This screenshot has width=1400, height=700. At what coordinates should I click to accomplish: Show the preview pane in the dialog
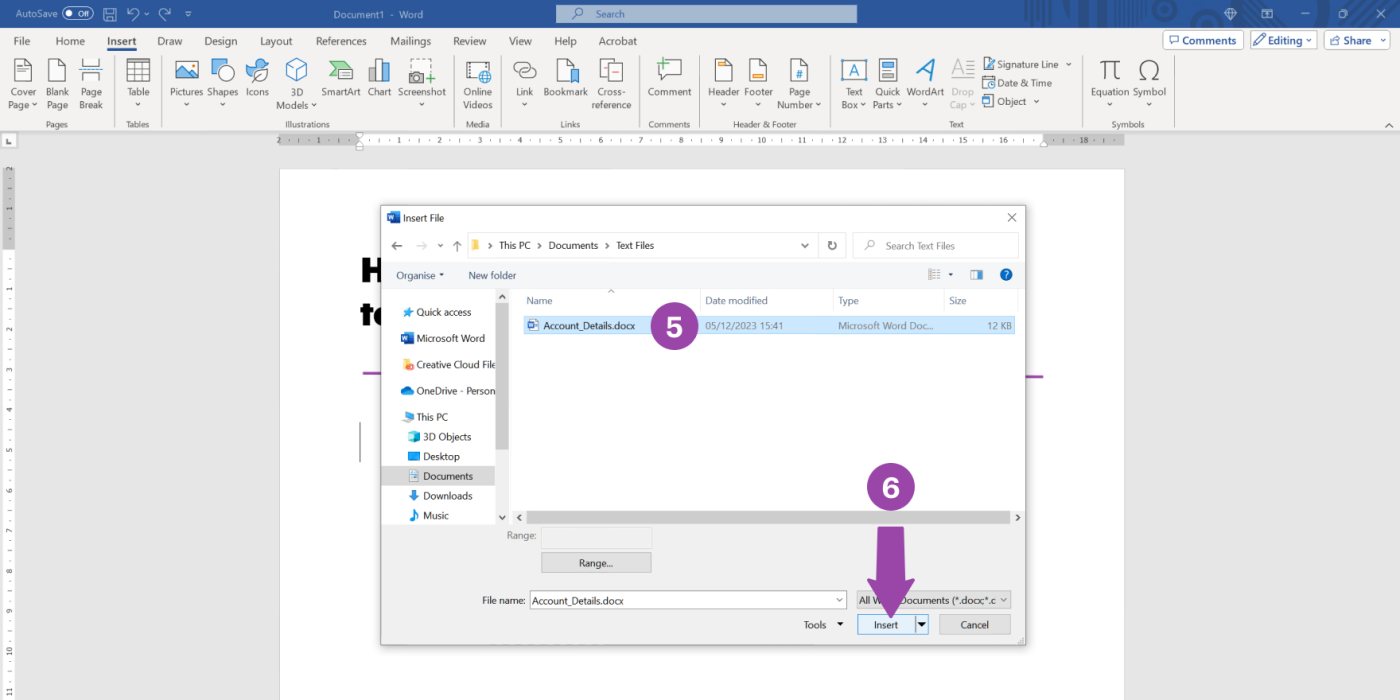point(976,274)
